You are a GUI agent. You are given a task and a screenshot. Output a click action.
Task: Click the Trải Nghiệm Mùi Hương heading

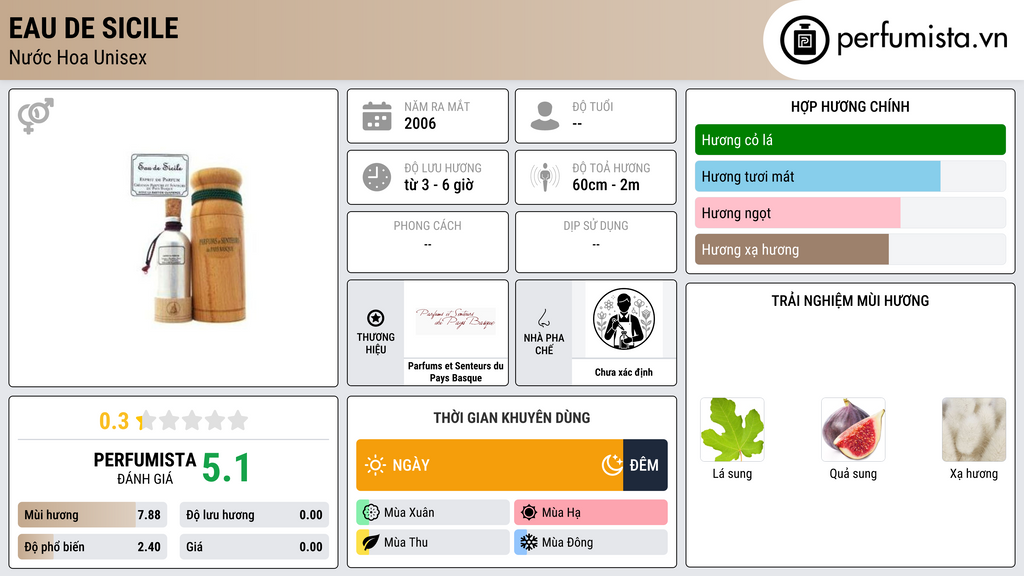click(850, 301)
